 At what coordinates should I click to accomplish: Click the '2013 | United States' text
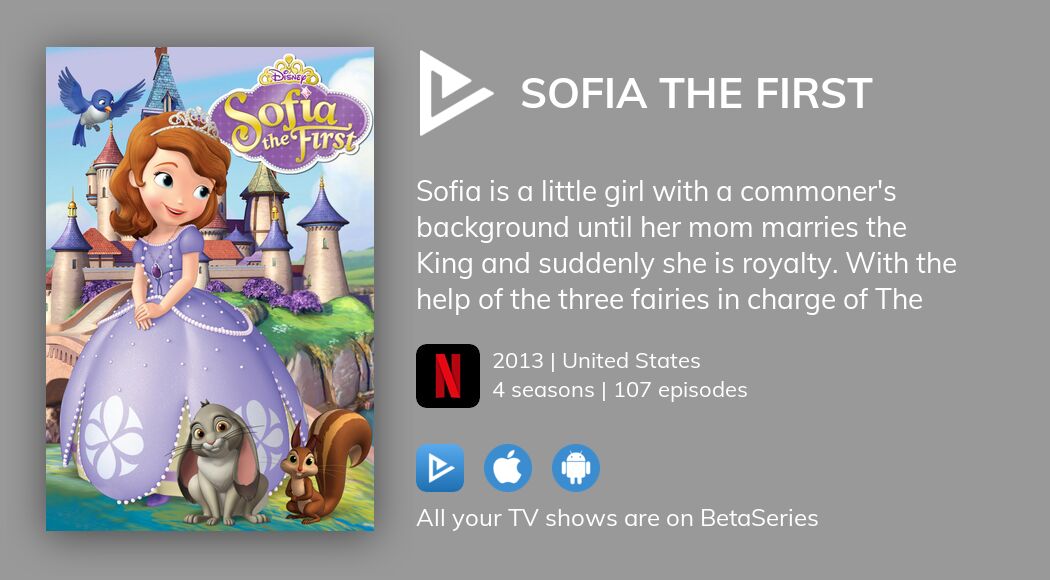596,361
